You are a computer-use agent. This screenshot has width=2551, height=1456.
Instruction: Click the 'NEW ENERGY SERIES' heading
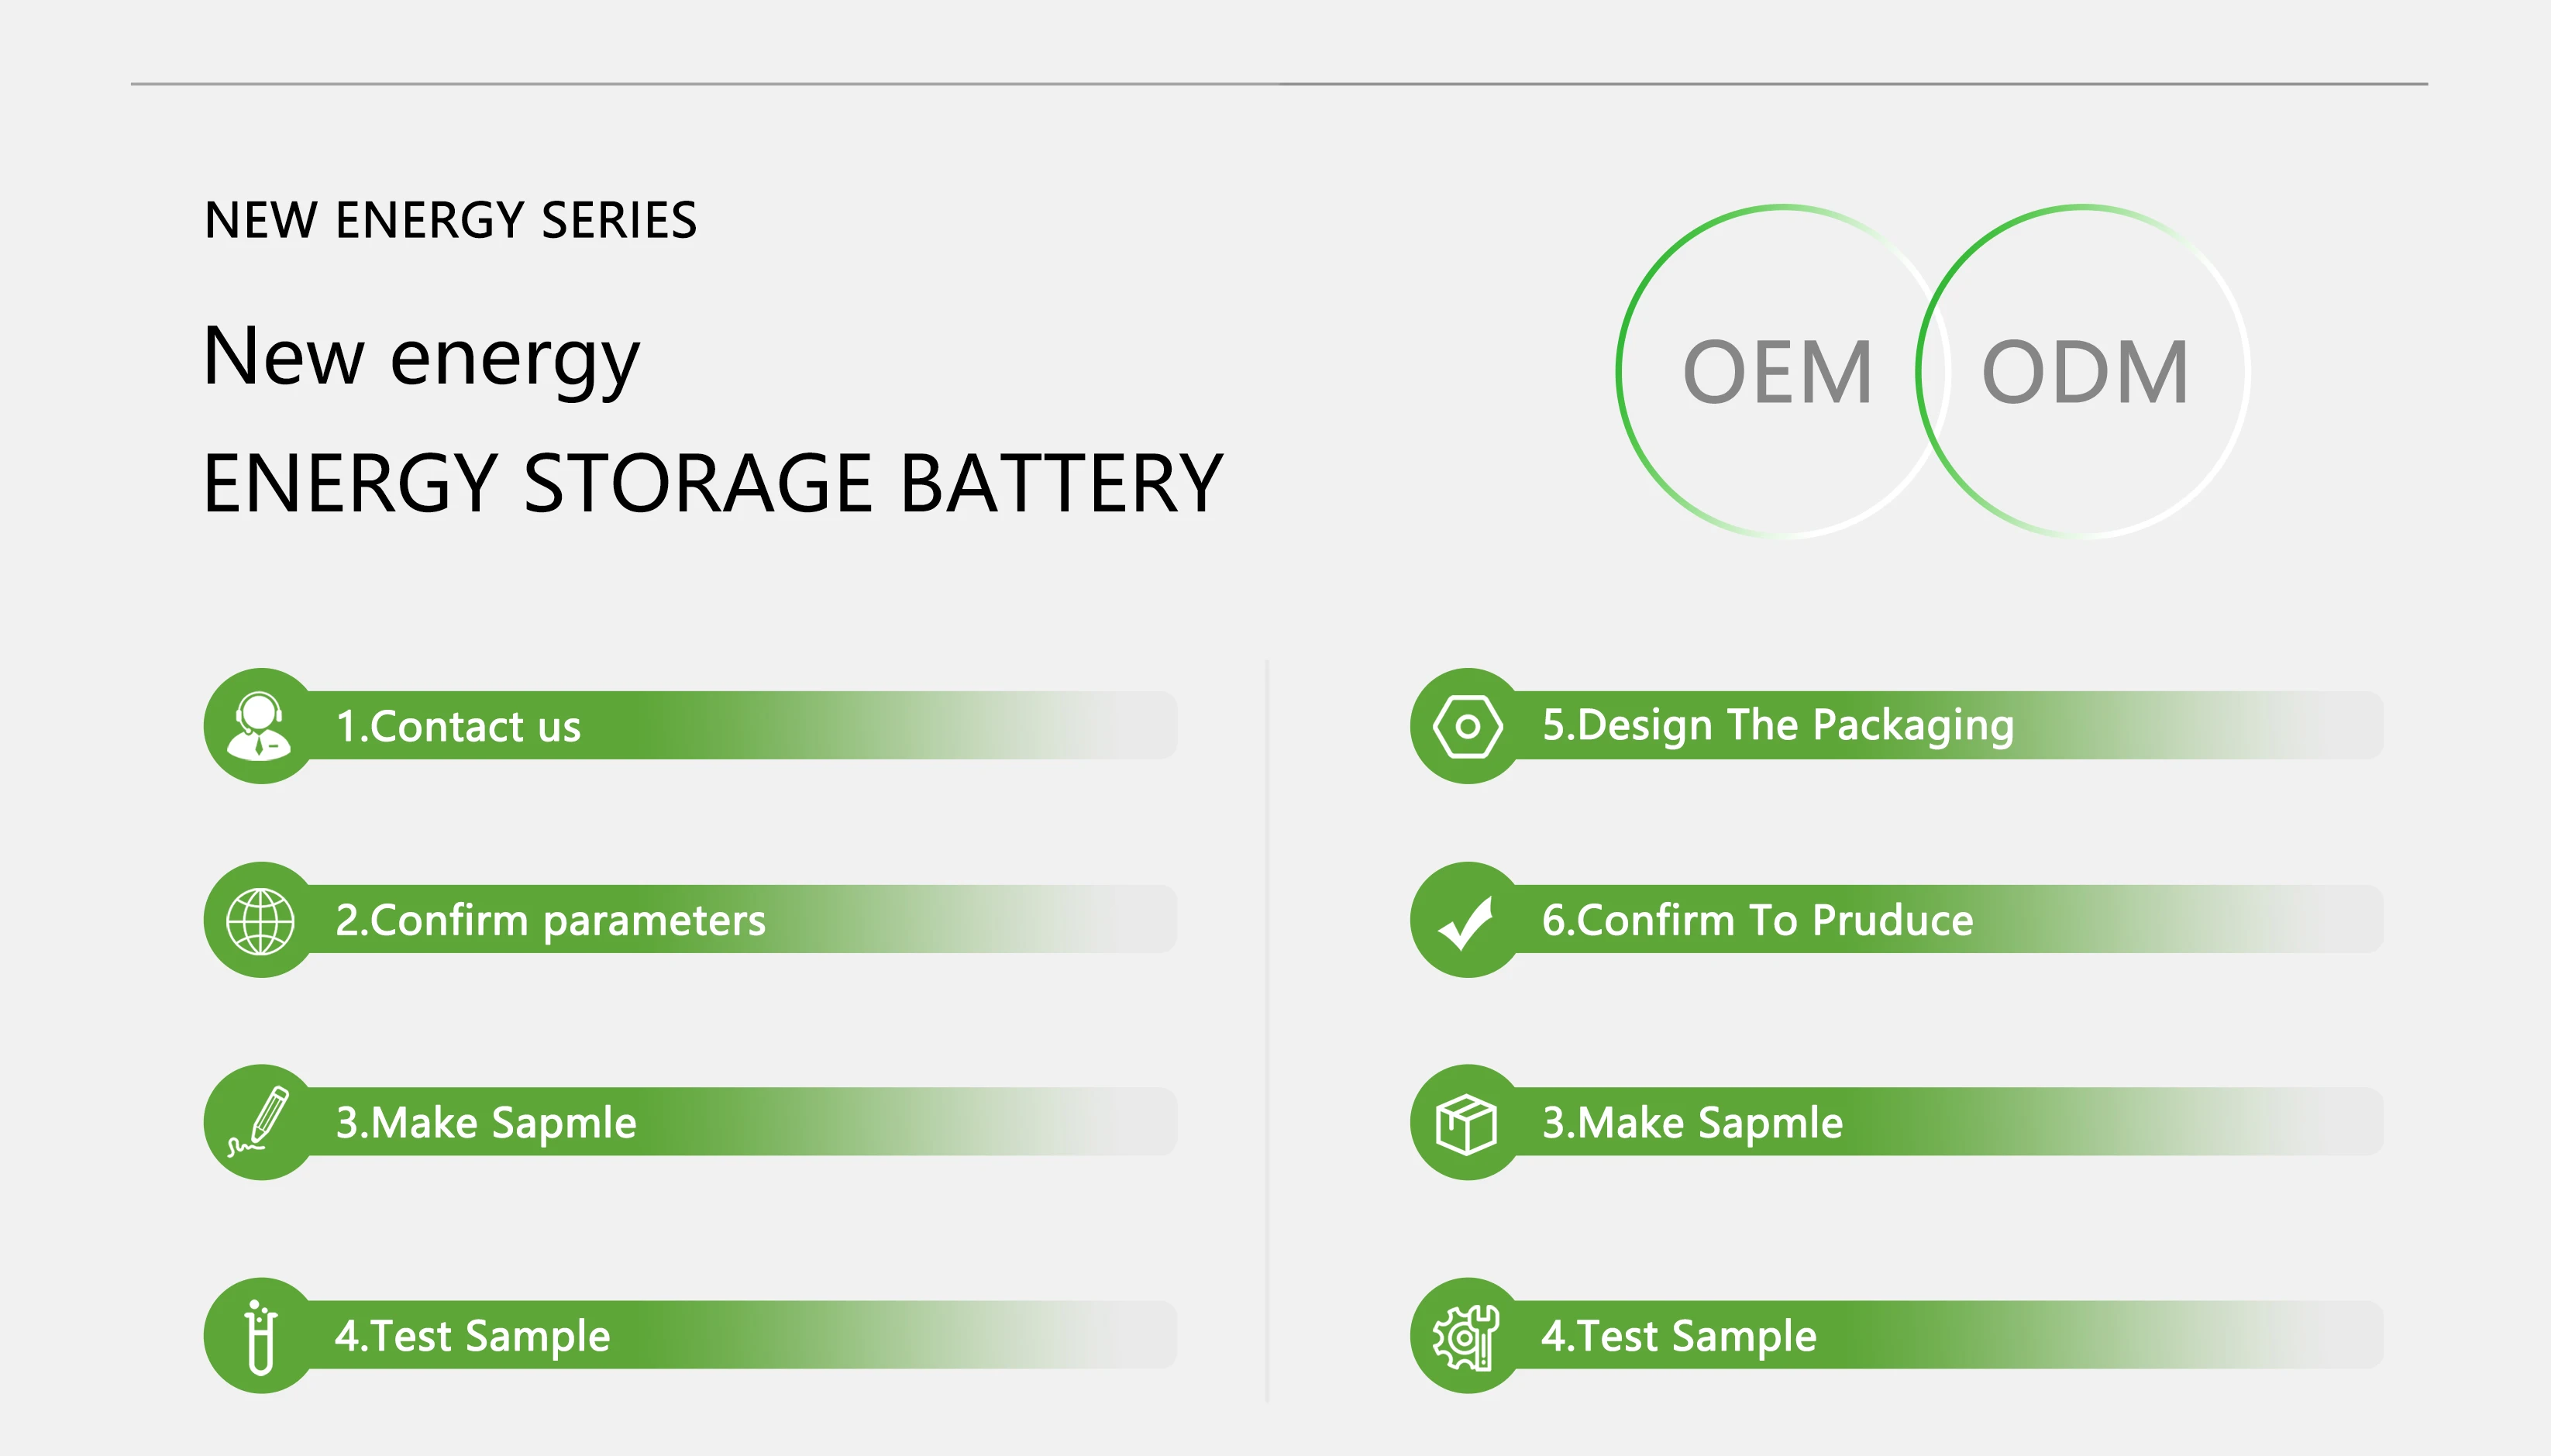(450, 220)
